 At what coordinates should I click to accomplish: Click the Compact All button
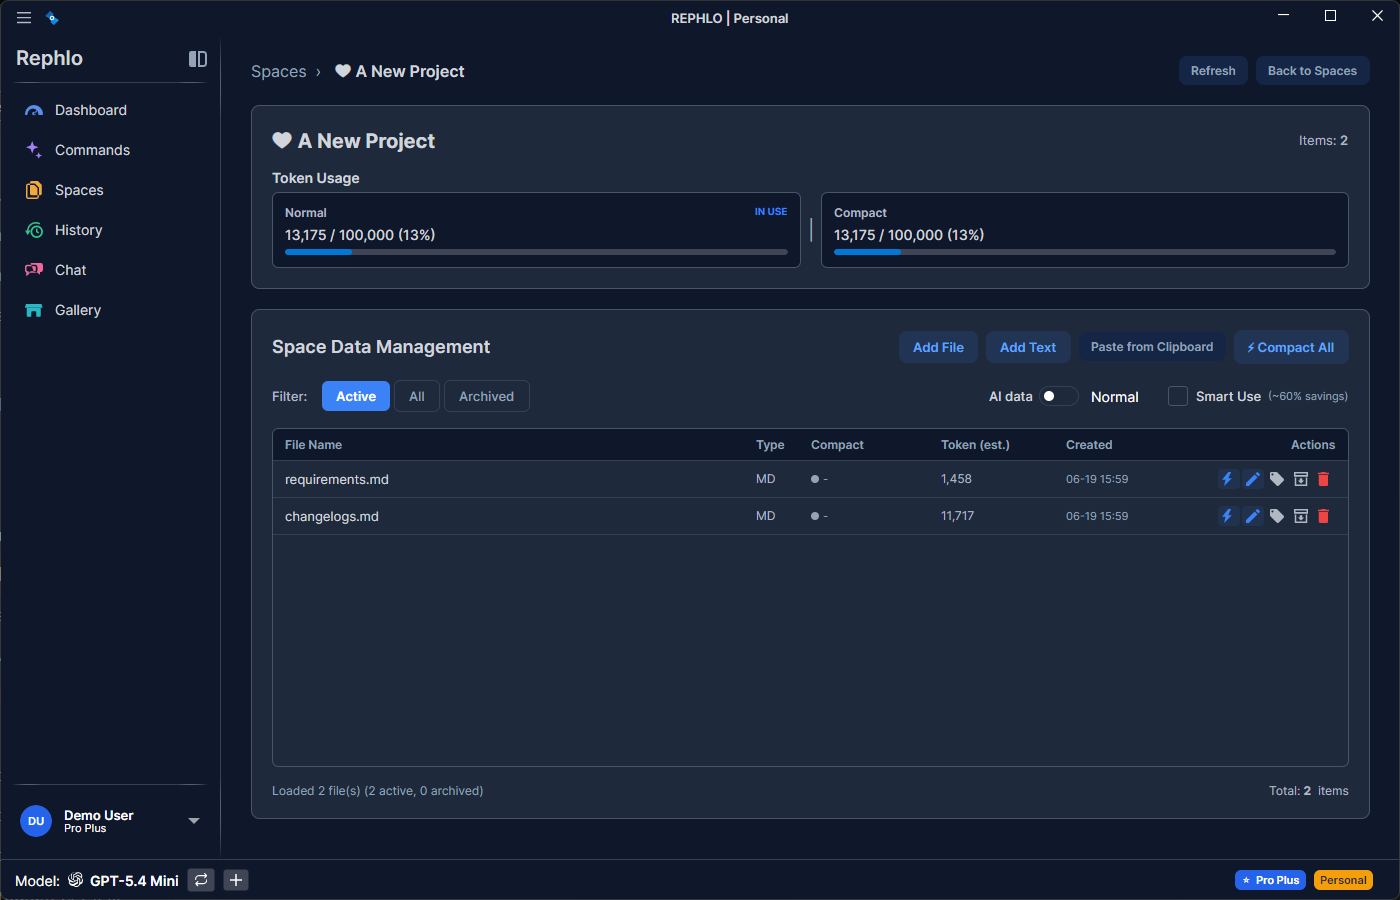[x=1291, y=347]
